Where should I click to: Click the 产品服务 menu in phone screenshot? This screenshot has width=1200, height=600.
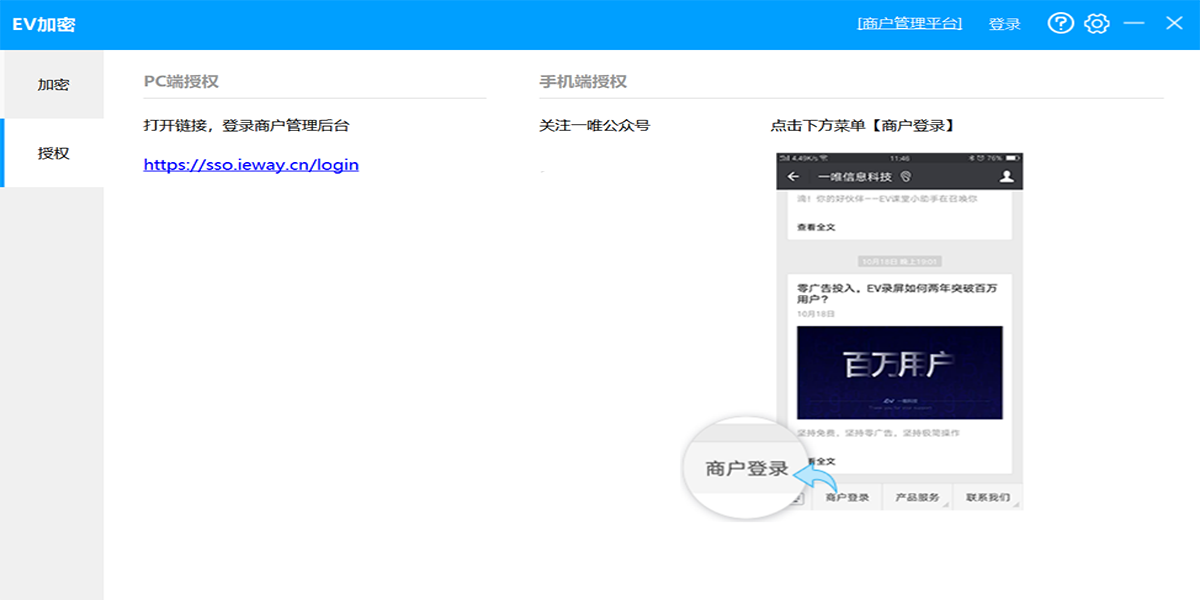coord(917,497)
